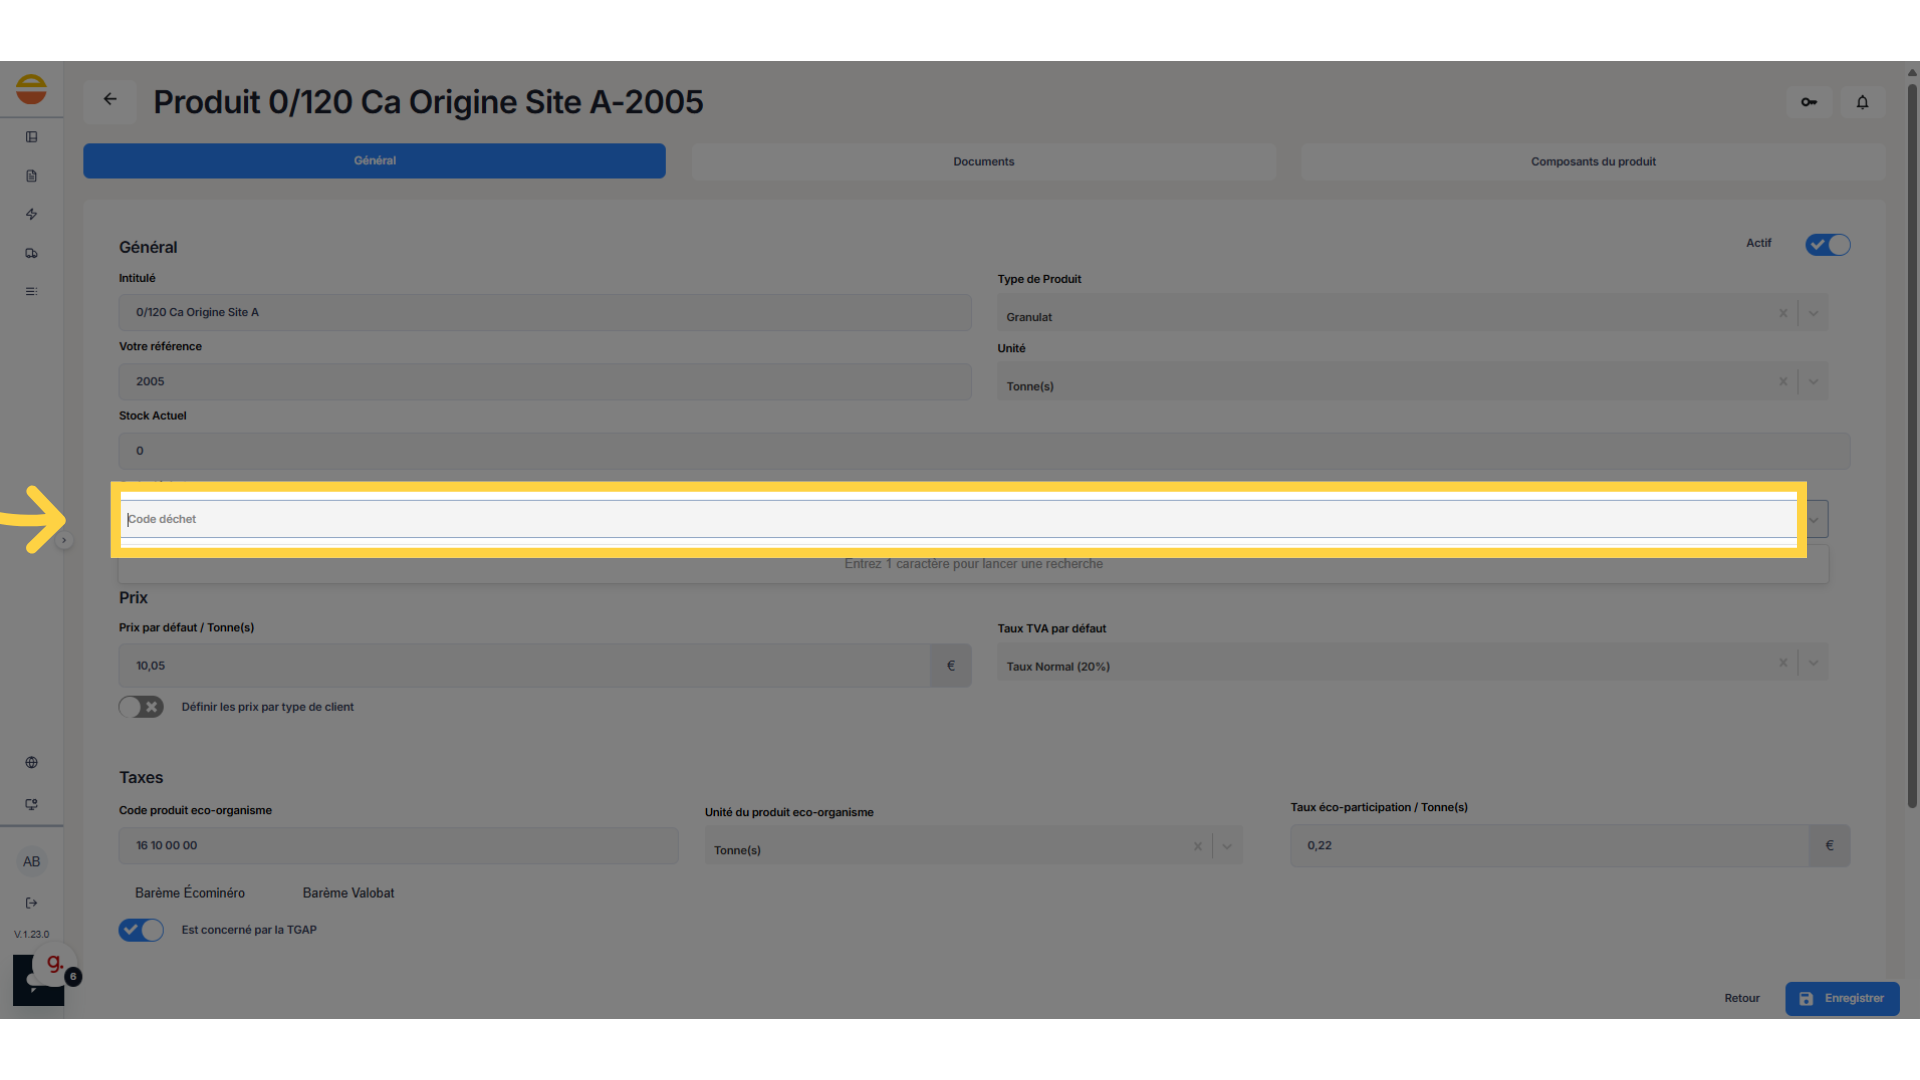Click the key icon in header
Image resolution: width=1920 pixels, height=1080 pixels.
coord(1809,102)
